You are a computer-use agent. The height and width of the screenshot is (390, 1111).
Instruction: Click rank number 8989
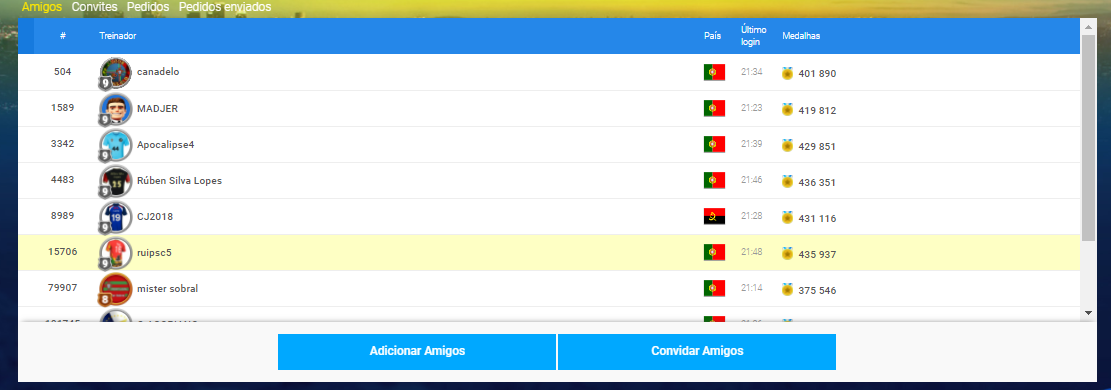62,216
